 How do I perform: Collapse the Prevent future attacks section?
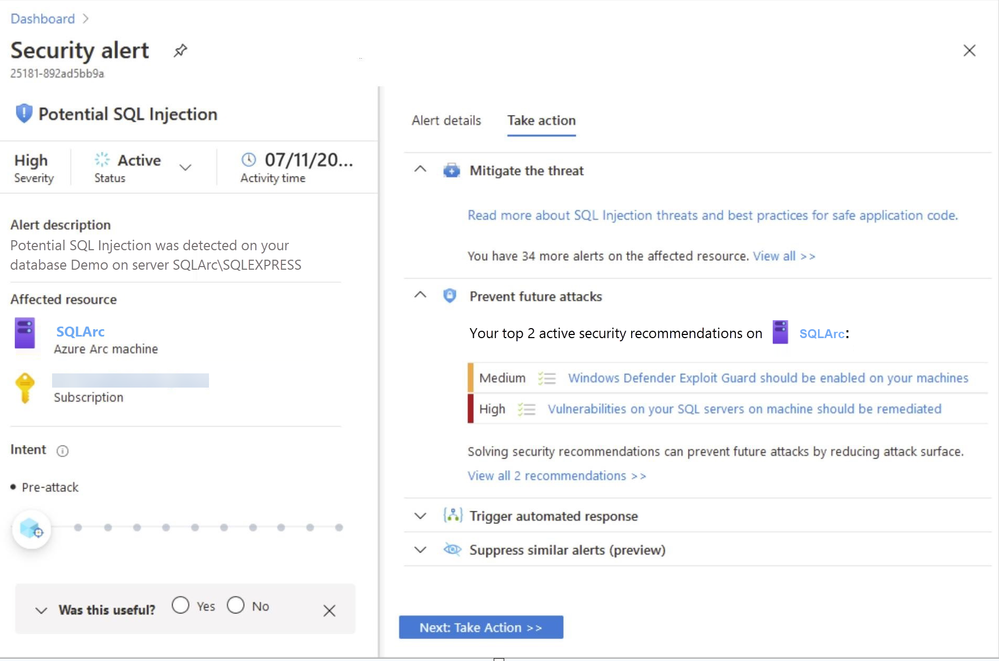[420, 295]
